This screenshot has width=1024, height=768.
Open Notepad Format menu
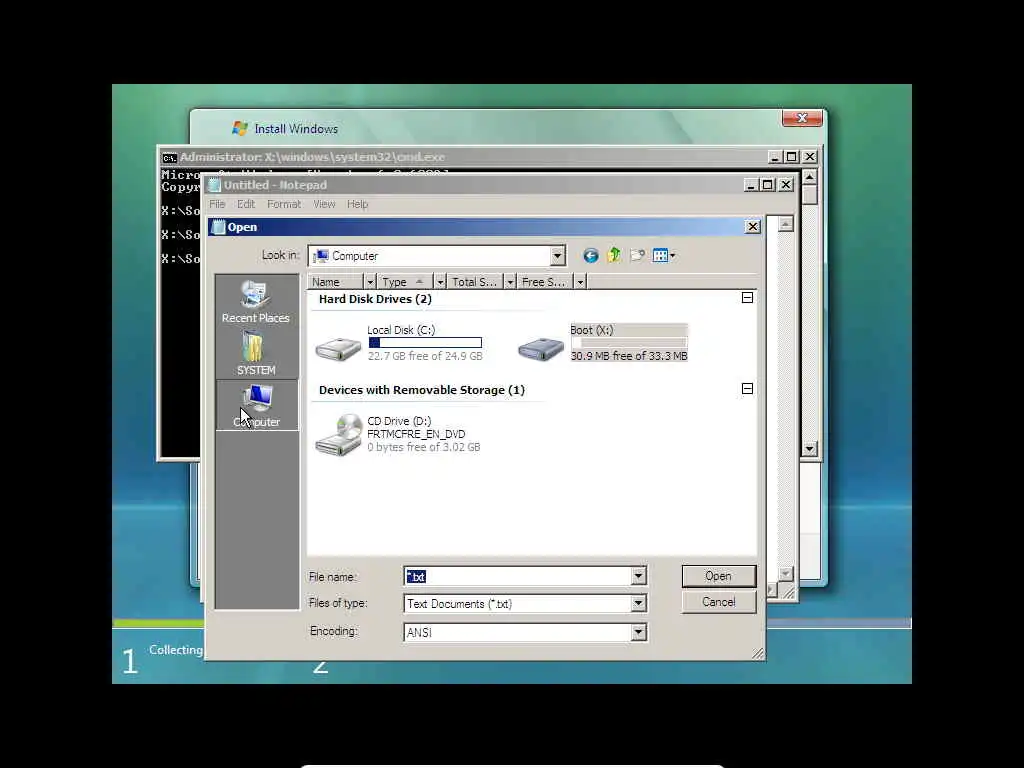(x=284, y=204)
